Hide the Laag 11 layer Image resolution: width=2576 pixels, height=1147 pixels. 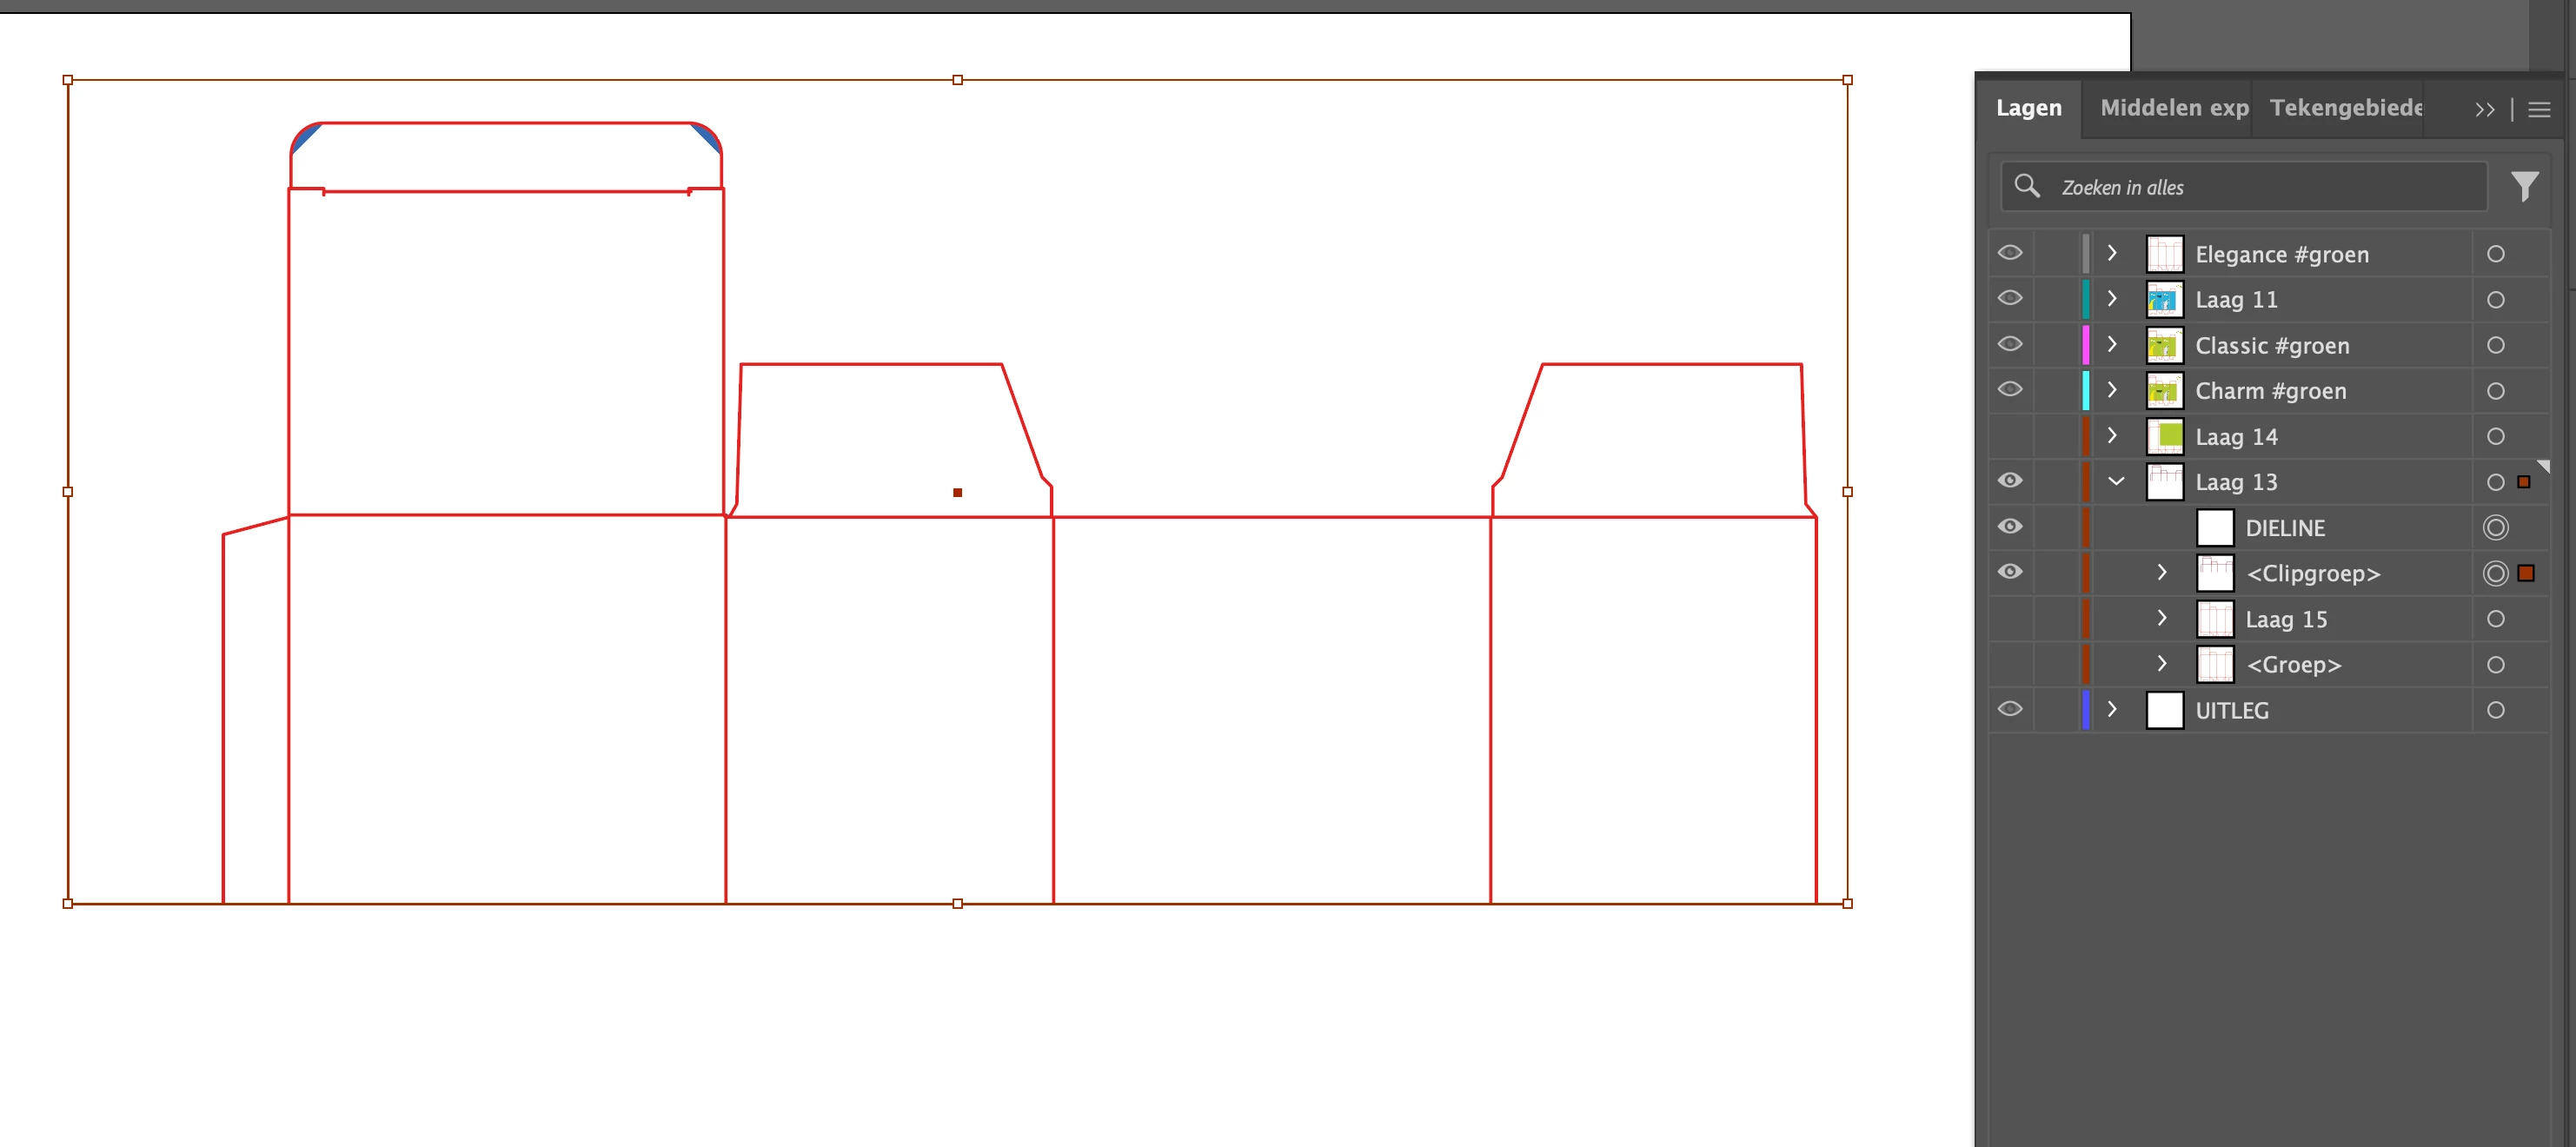(x=2010, y=299)
